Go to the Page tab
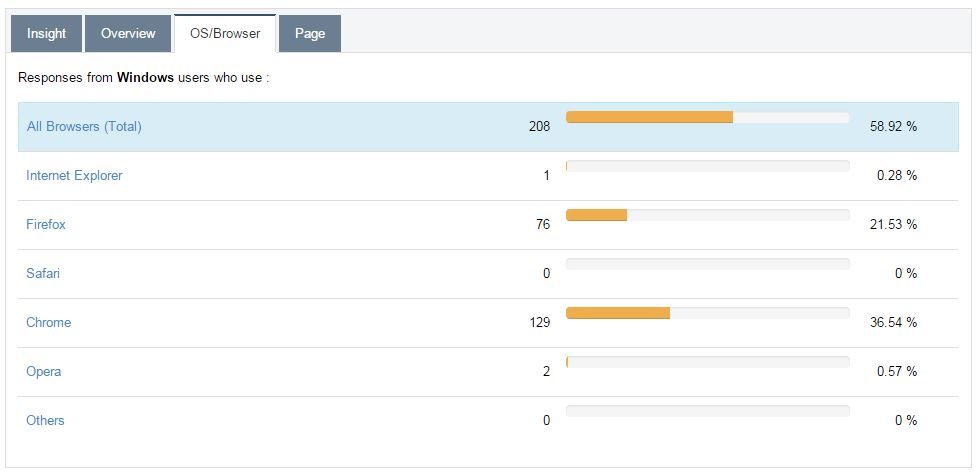978x474 pixels. pyautogui.click(x=310, y=34)
